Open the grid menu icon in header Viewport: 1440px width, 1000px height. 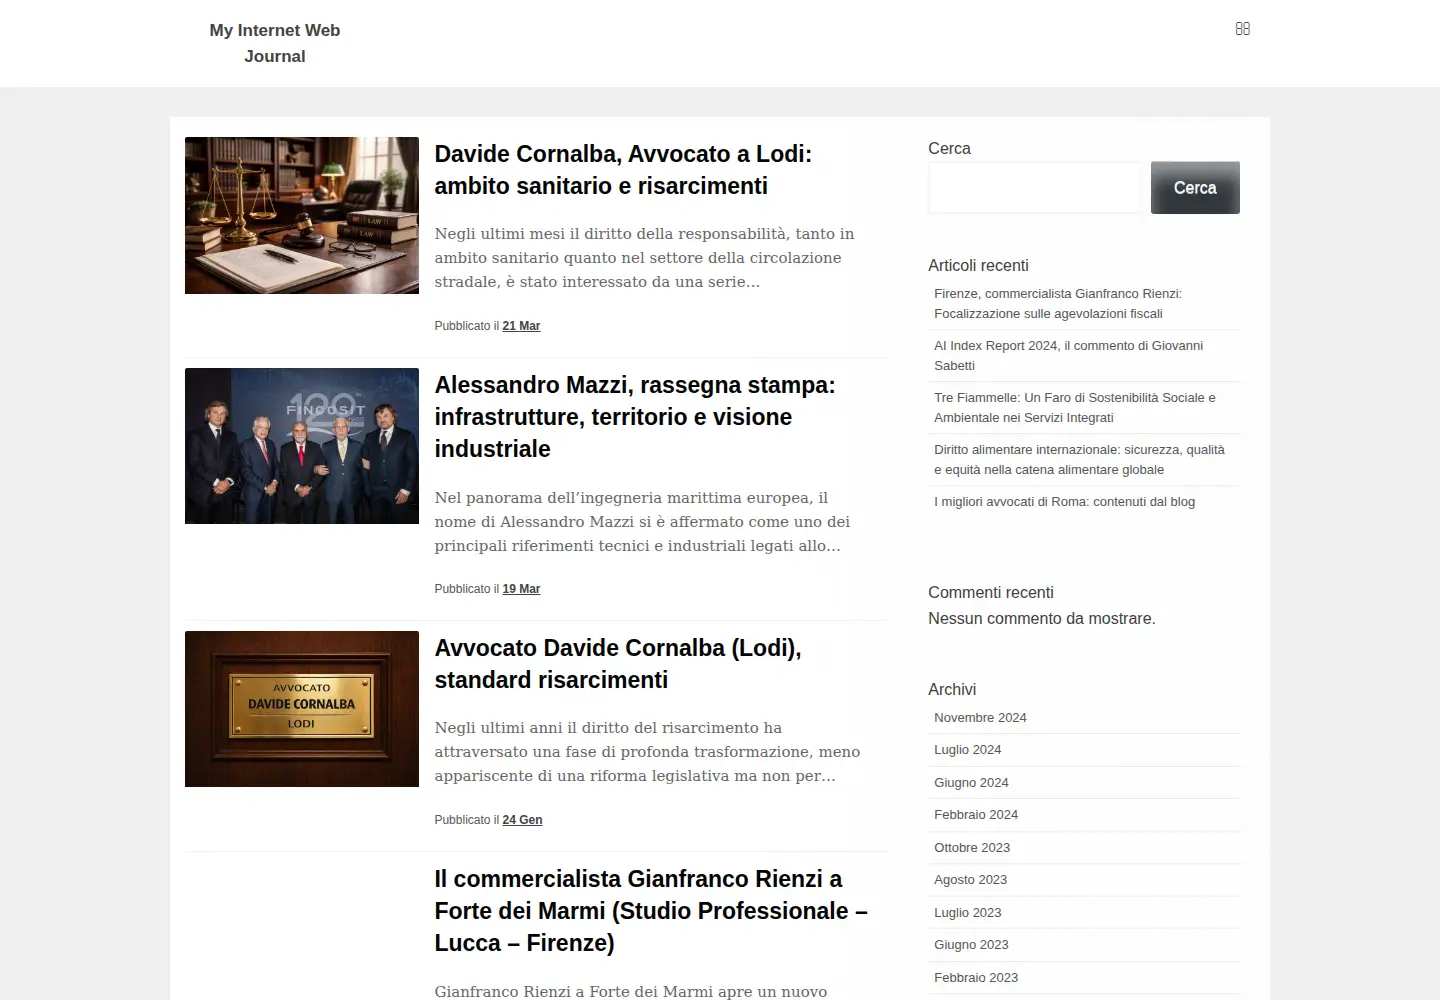point(1243,29)
